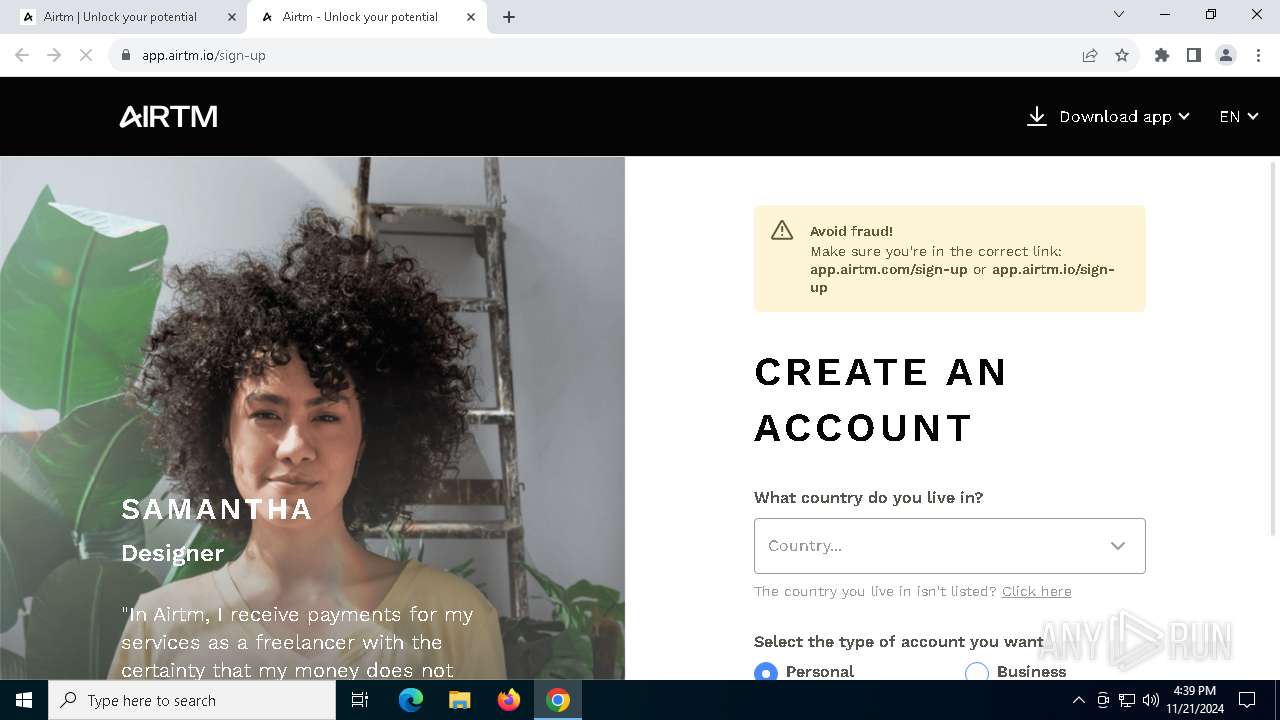1280x720 pixels.
Task: Launch Microsoft Edge from taskbar
Action: click(411, 700)
